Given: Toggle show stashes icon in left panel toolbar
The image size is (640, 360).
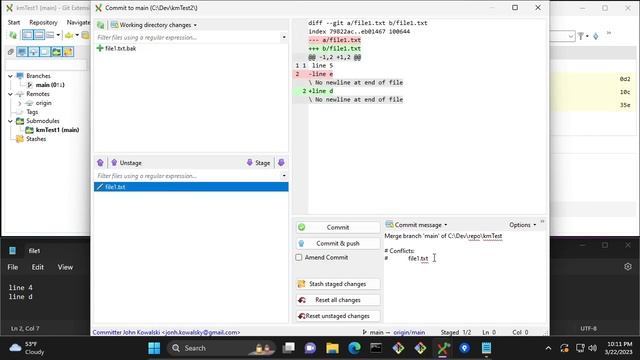Looking at the screenshot, I should tap(68, 52).
